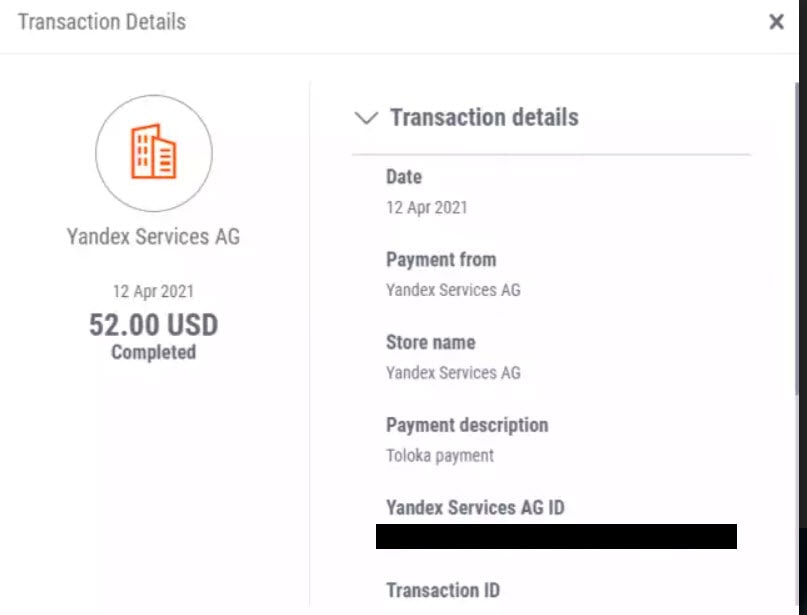Screen dimensions: 807x615
Task: Click the Date field label
Action: pos(404,177)
